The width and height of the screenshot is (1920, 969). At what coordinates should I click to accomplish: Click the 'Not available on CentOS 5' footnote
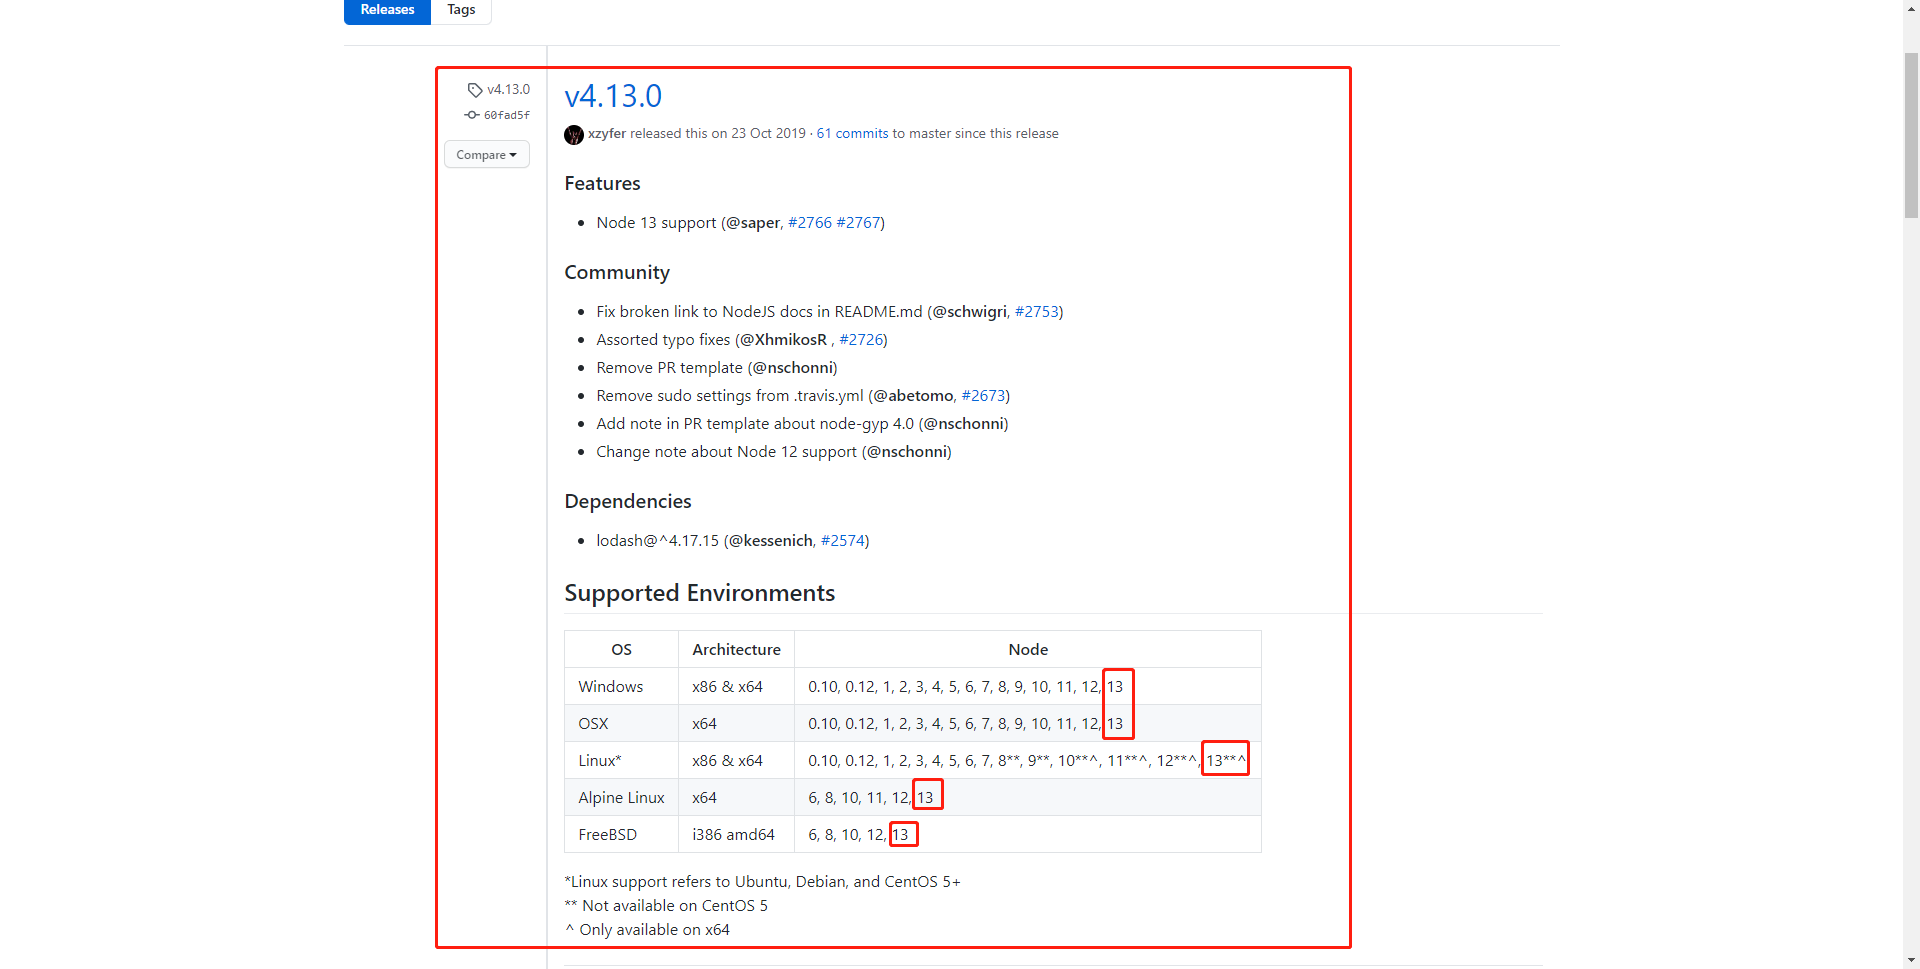[666, 906]
